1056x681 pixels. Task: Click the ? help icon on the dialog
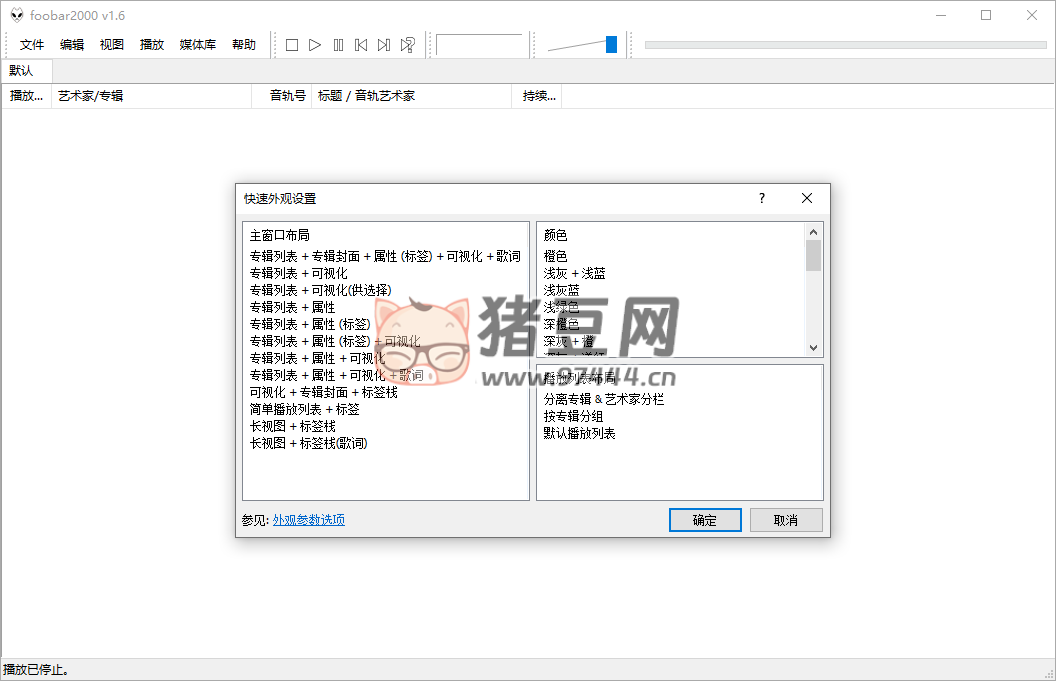tap(761, 198)
